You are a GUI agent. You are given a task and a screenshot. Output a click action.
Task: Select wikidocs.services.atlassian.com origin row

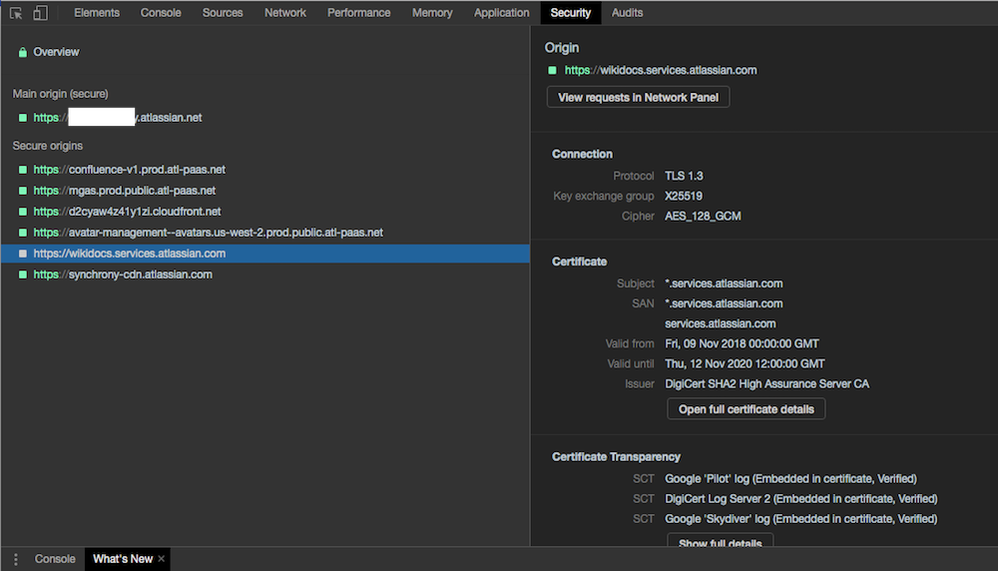coord(265,253)
